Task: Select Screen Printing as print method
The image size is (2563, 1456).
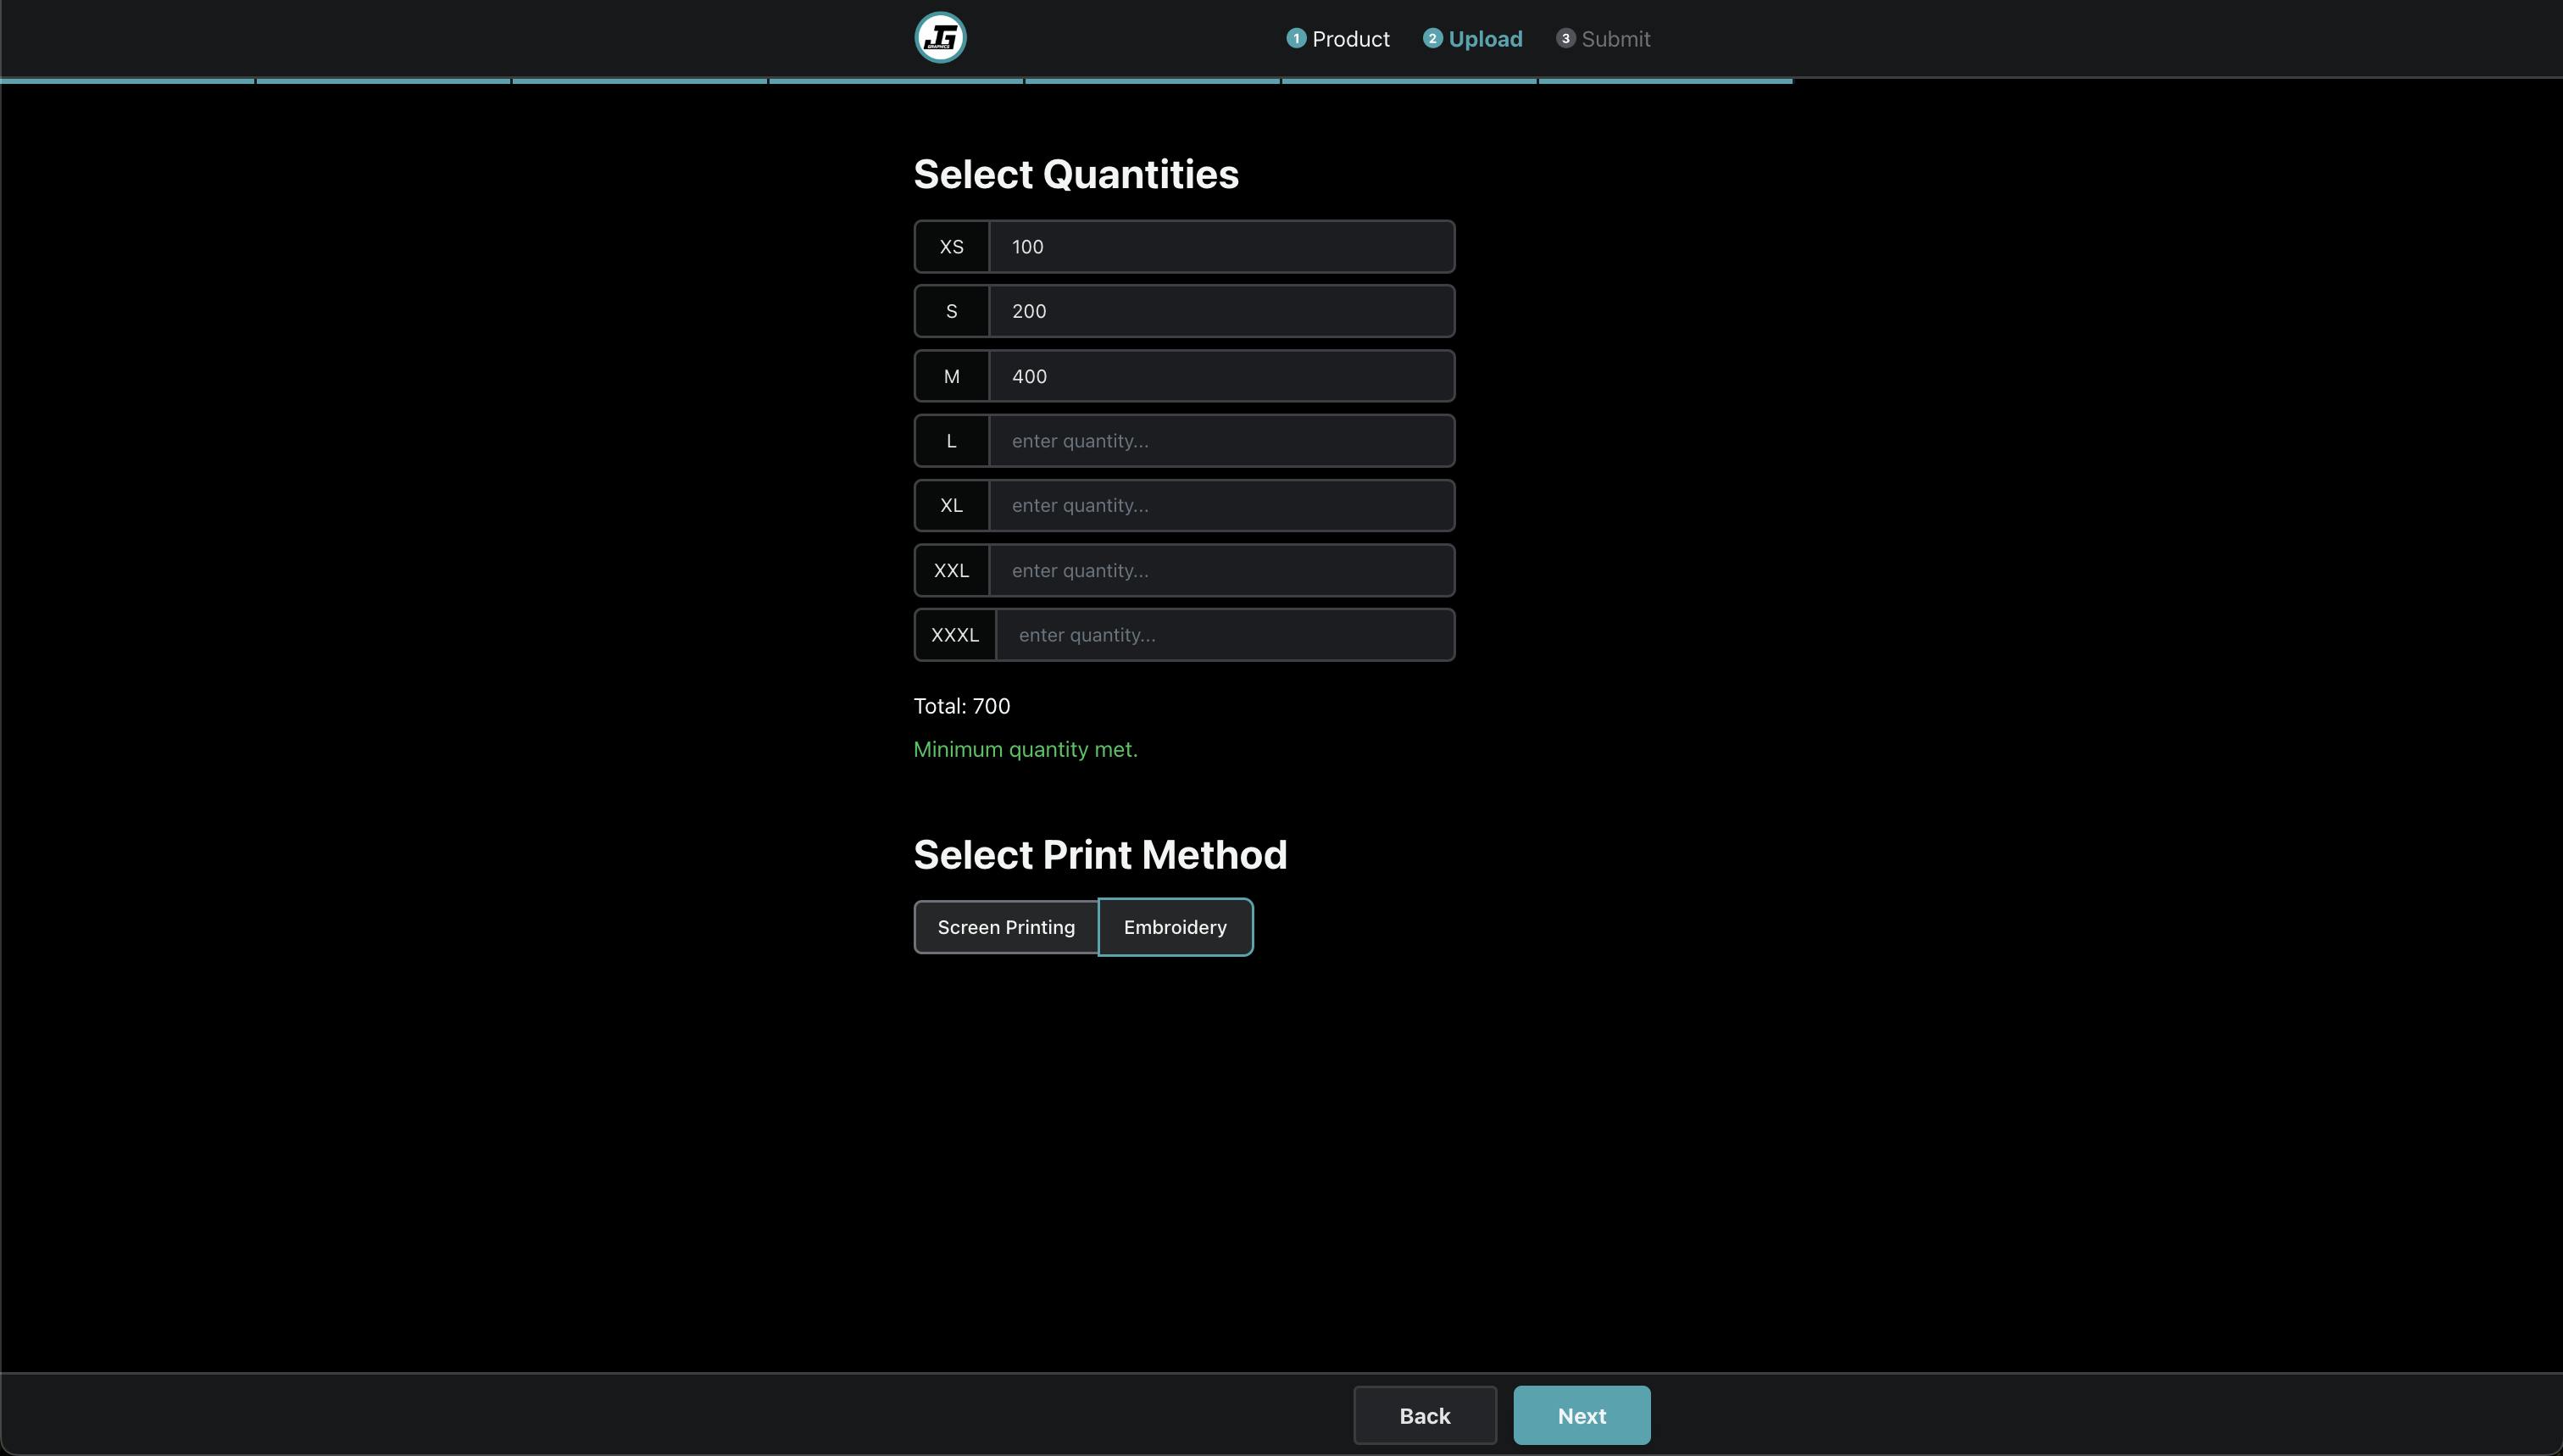Action: (x=1006, y=926)
